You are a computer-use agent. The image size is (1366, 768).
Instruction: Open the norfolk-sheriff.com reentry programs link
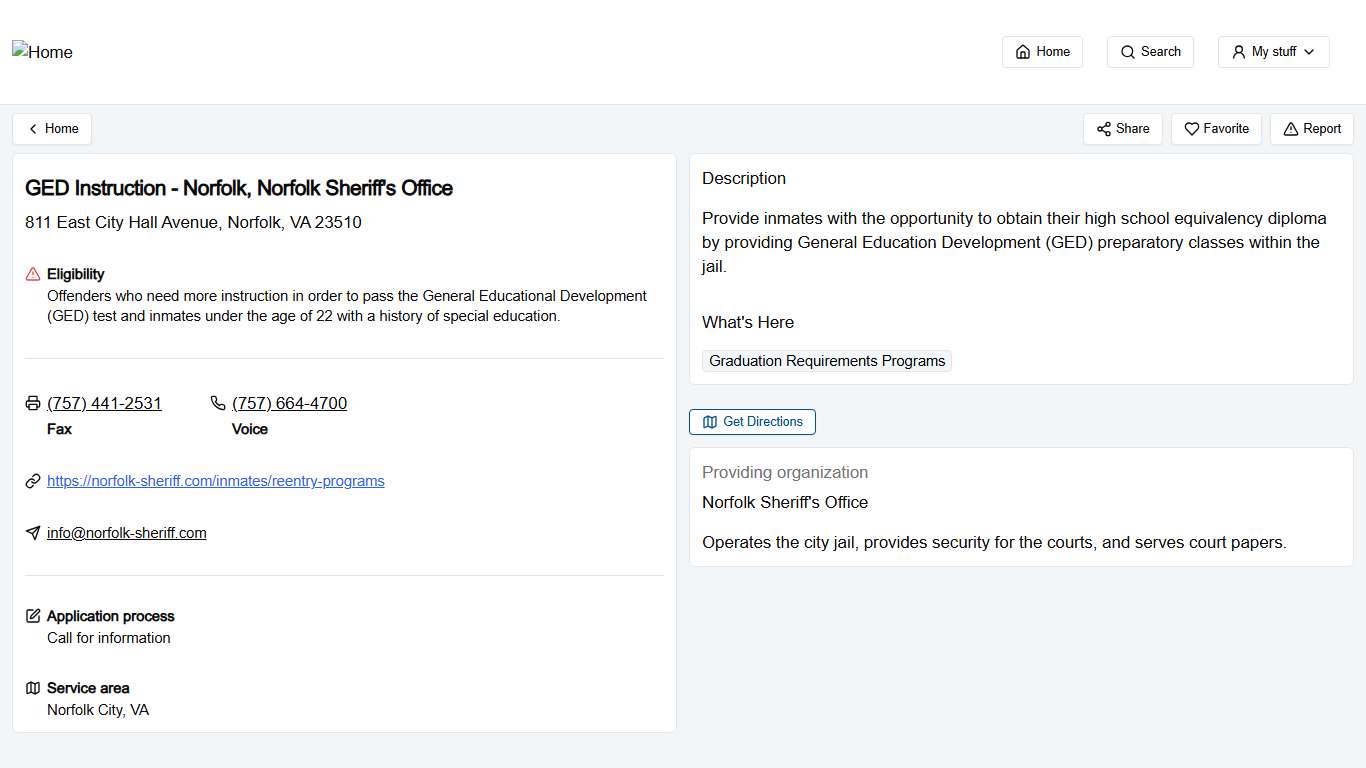(x=216, y=481)
